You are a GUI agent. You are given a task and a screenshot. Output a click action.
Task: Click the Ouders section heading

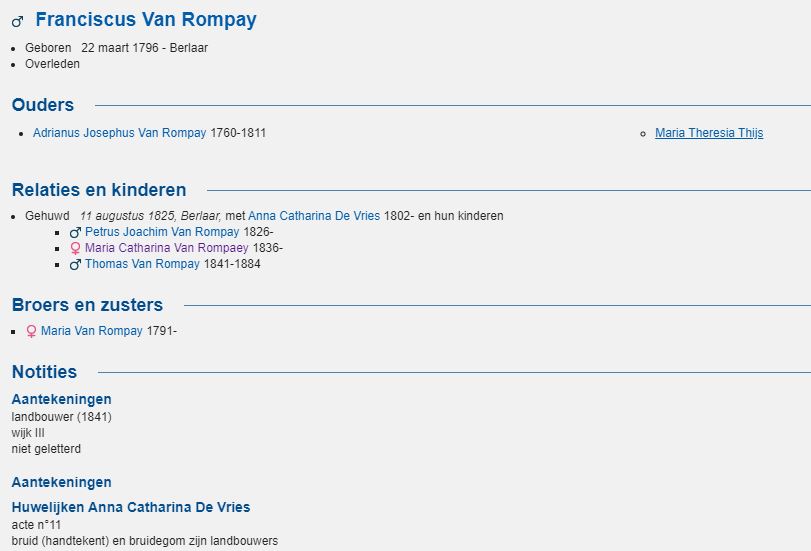coord(43,105)
